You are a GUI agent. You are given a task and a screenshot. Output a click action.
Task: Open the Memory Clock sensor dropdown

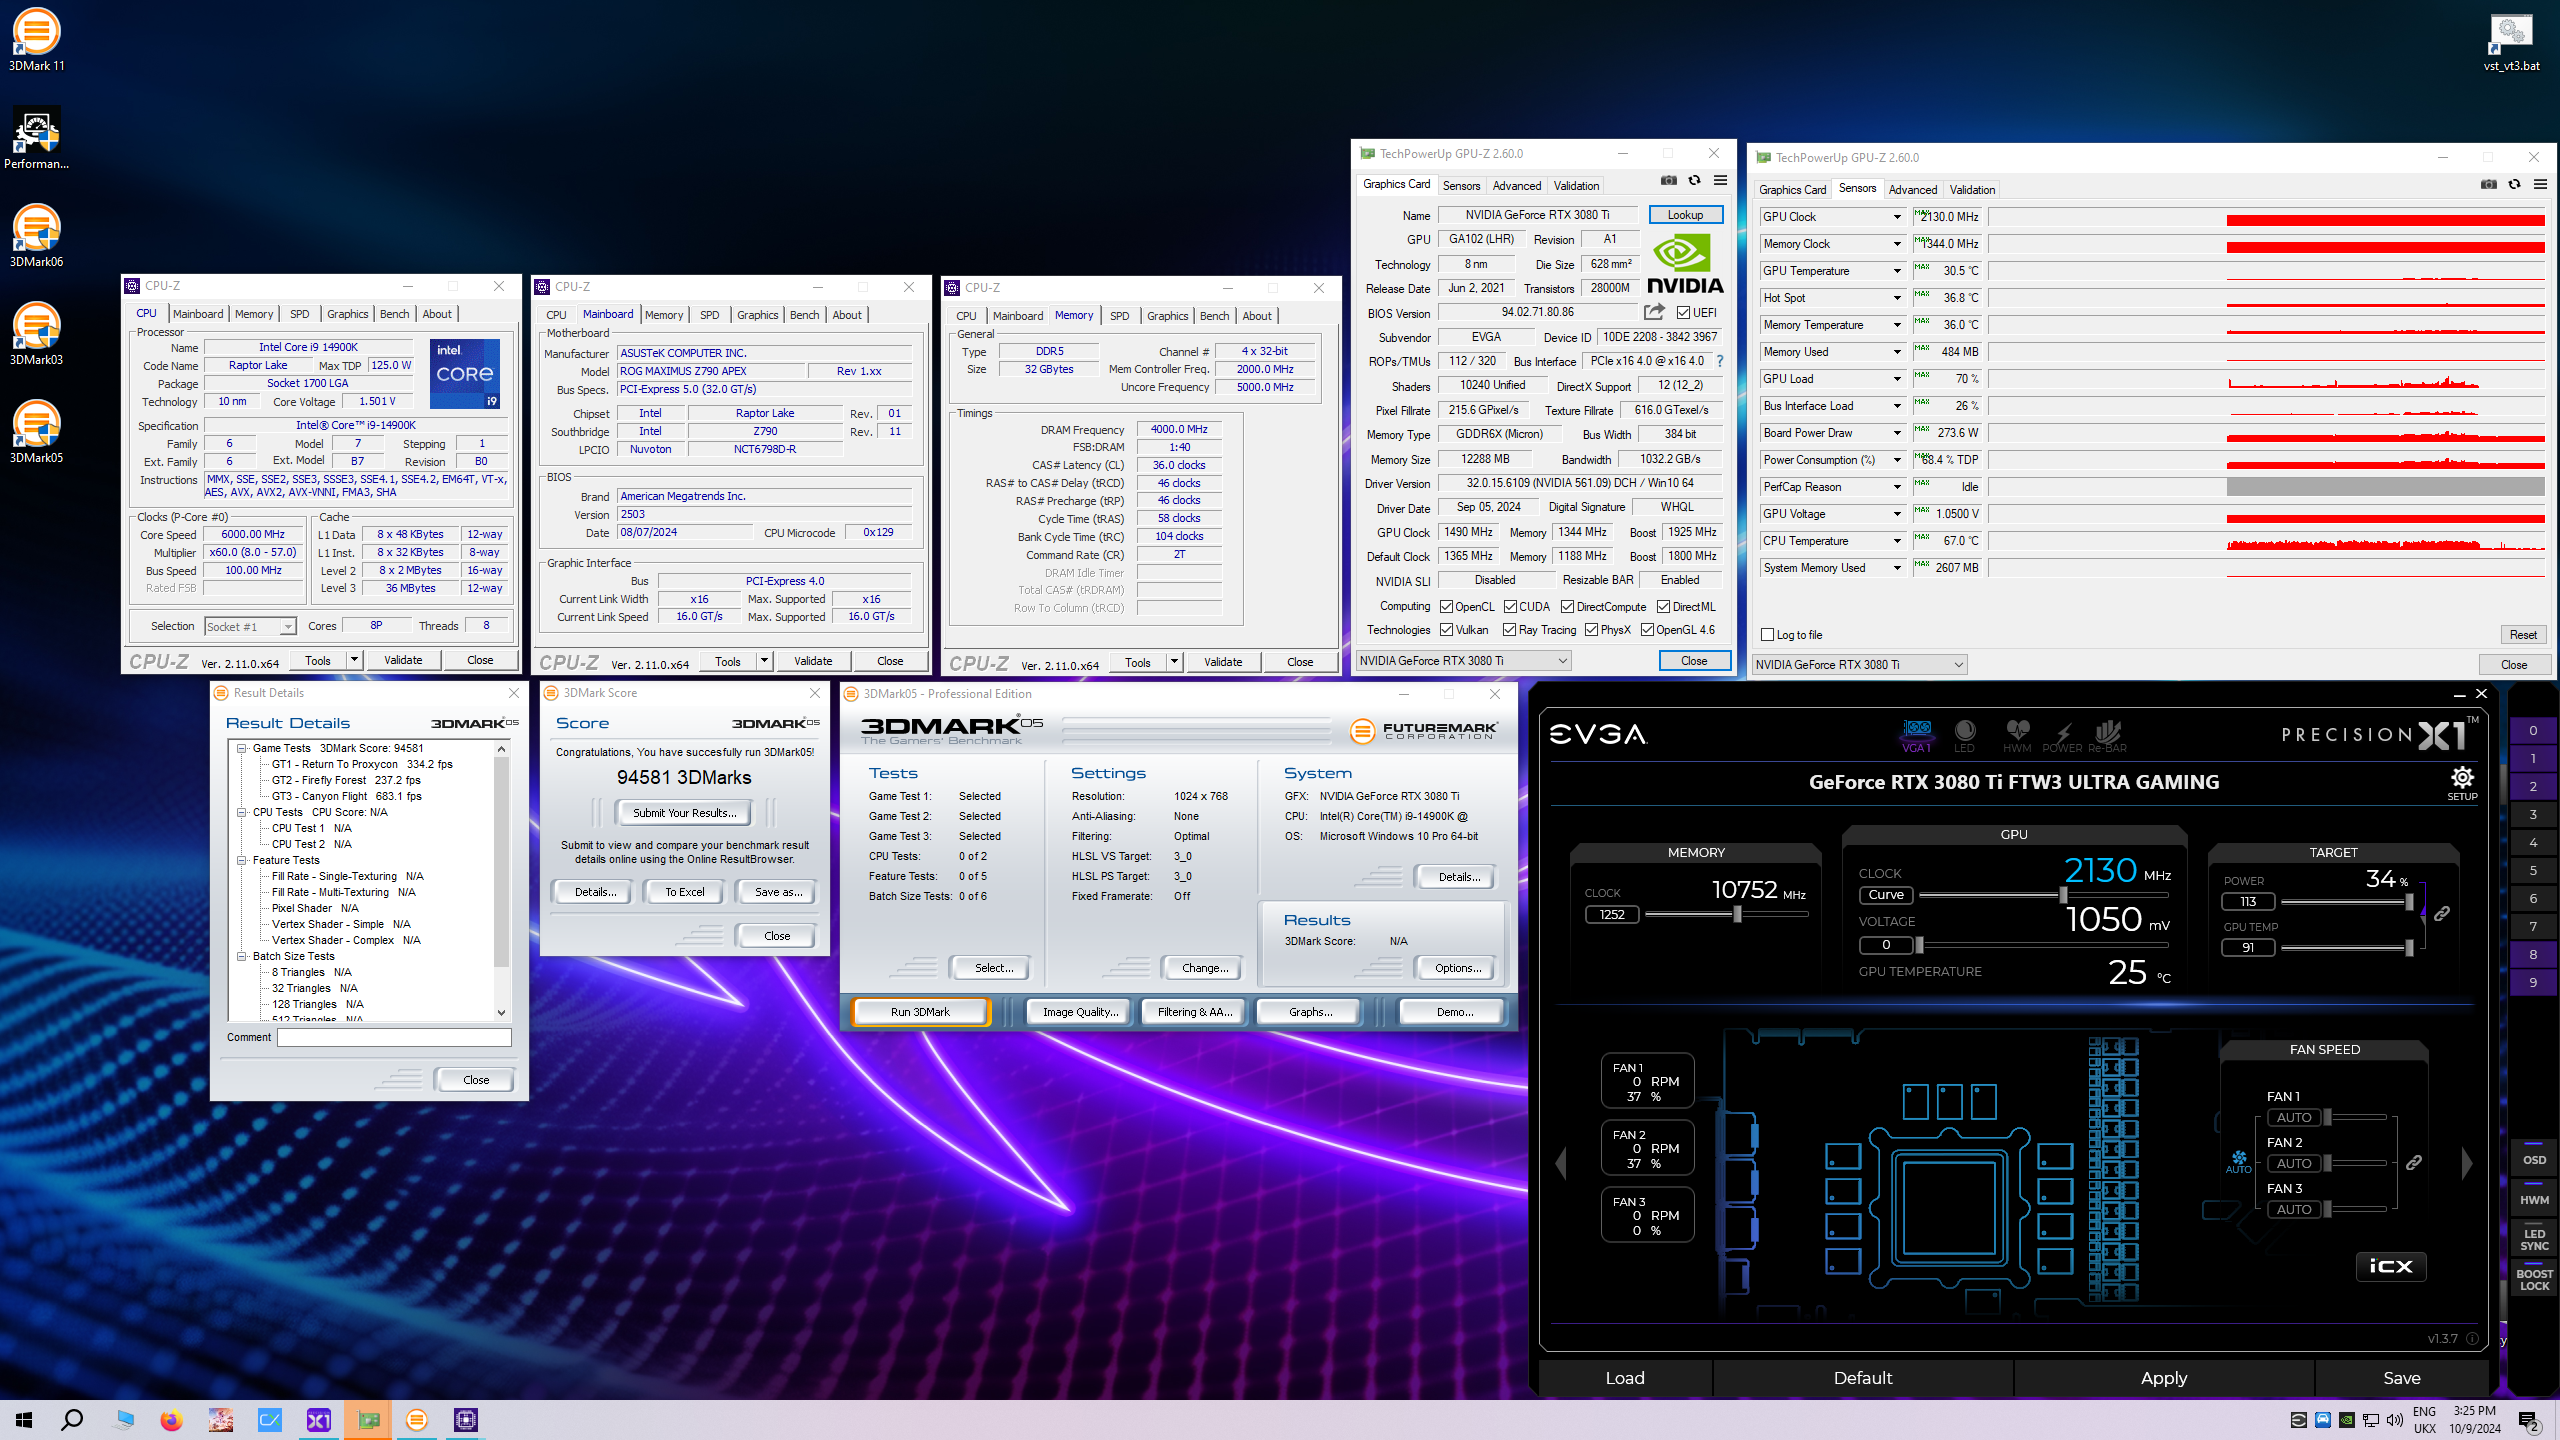coord(1896,244)
